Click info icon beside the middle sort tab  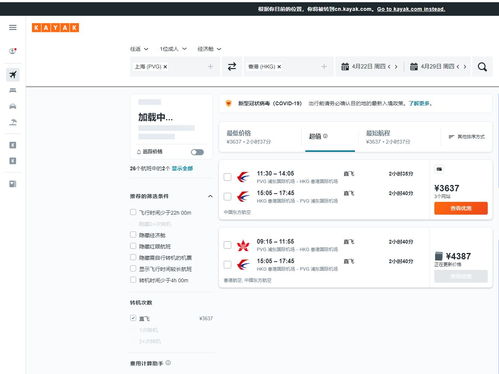pos(325,136)
